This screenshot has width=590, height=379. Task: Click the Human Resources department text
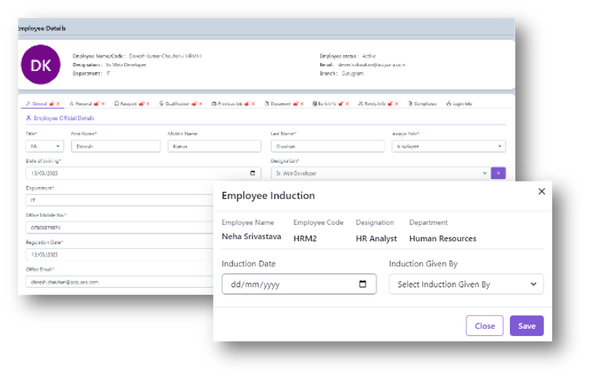tap(442, 239)
